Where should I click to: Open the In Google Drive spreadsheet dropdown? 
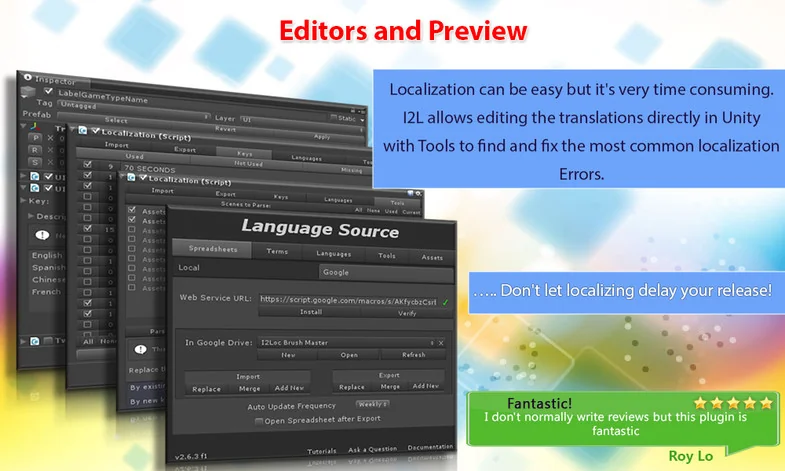pos(346,342)
